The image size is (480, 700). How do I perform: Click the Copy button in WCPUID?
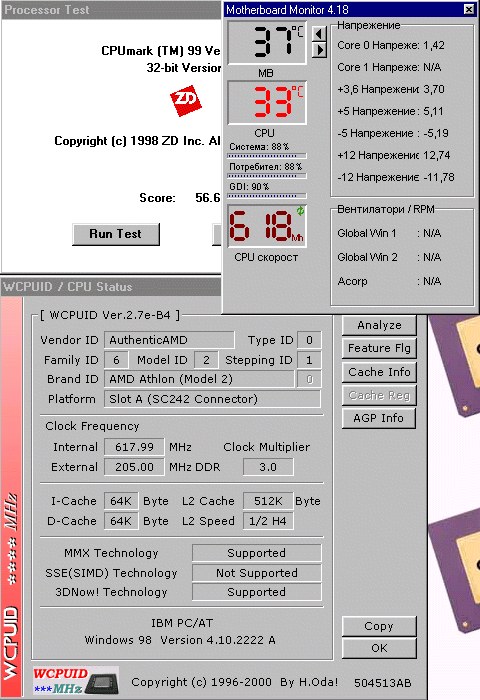point(379,626)
